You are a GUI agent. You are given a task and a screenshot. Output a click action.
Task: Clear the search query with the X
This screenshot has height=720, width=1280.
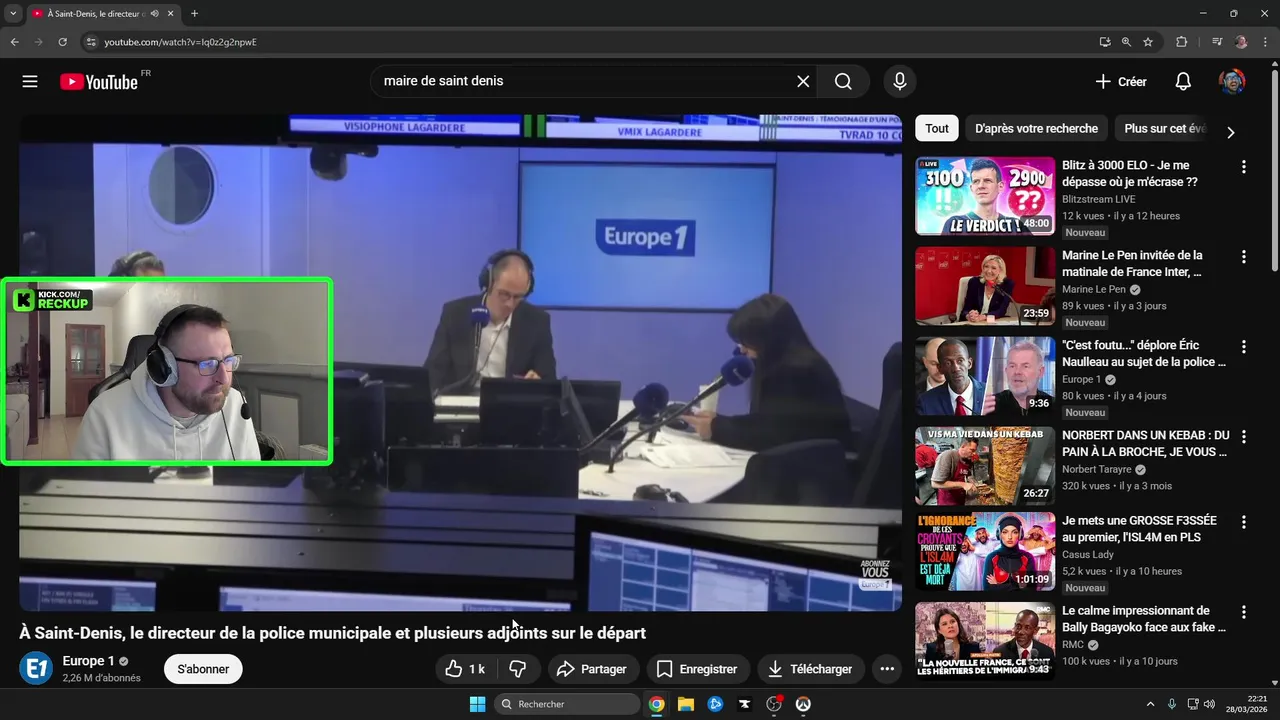(803, 82)
